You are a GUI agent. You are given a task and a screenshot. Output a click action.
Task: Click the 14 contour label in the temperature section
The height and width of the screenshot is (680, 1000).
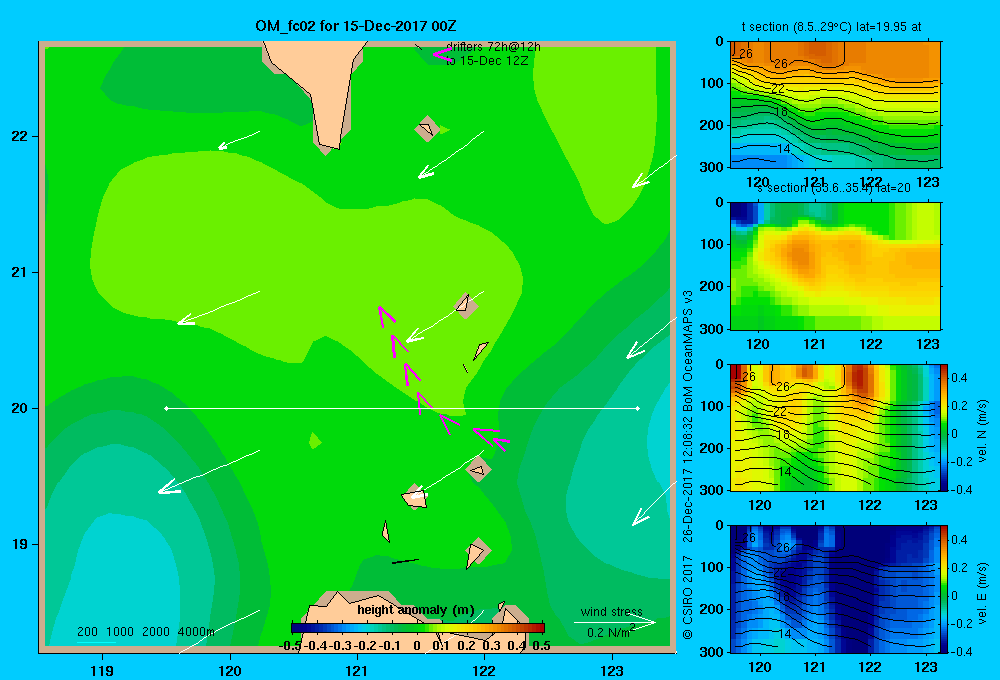784,149
